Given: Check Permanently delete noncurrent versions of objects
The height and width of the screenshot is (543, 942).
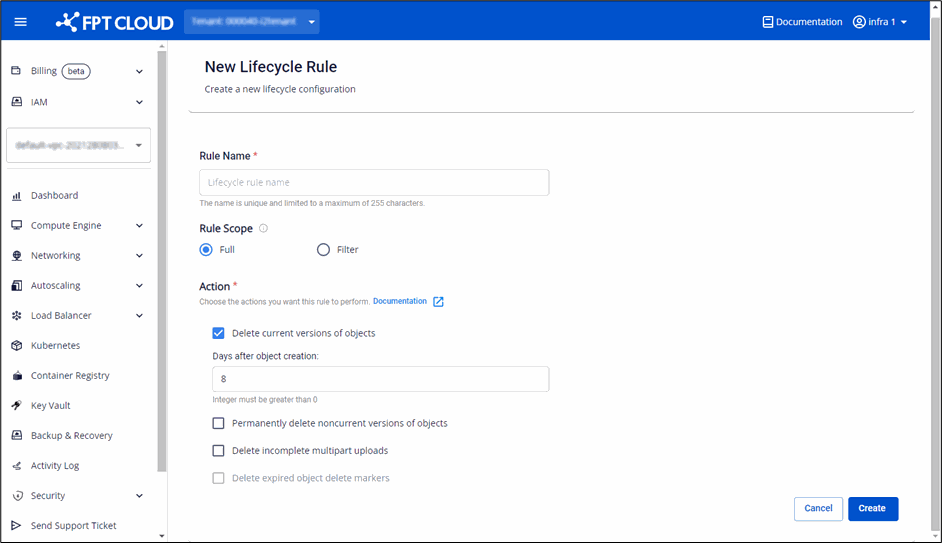Looking at the screenshot, I should tap(219, 423).
